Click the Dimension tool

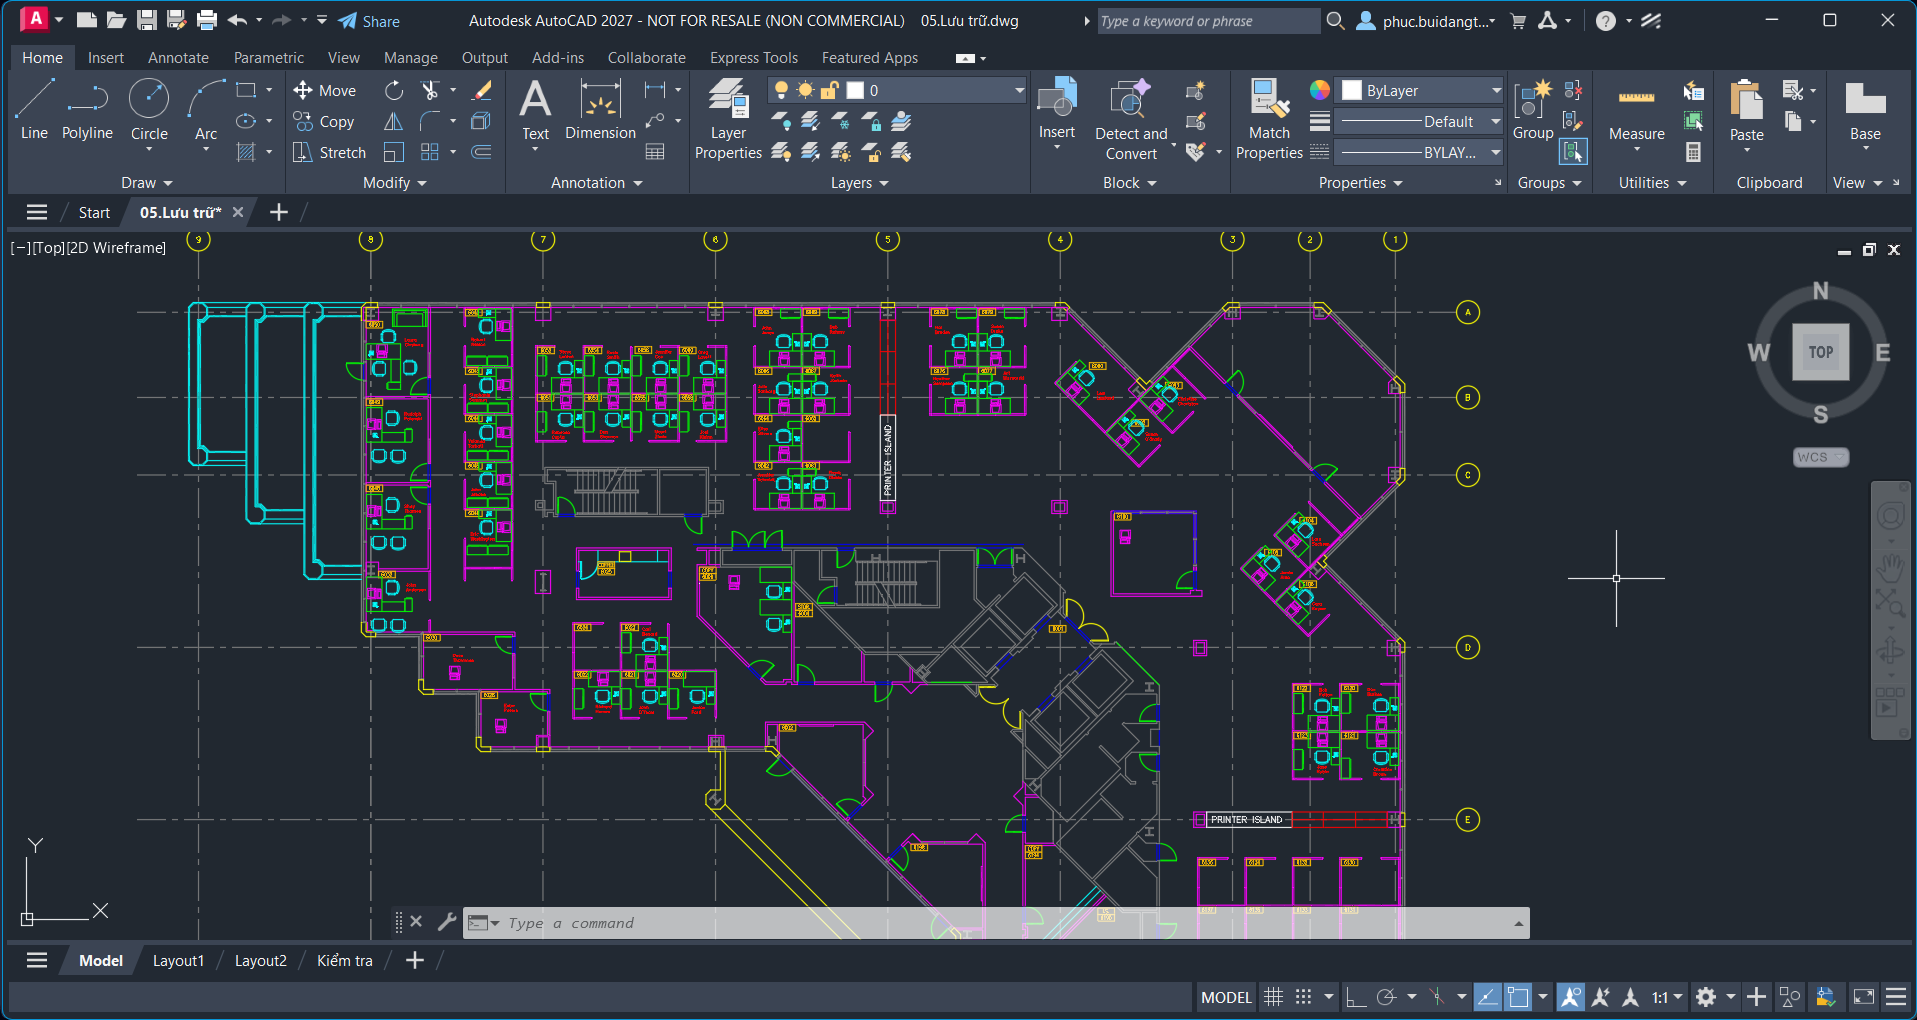(600, 110)
